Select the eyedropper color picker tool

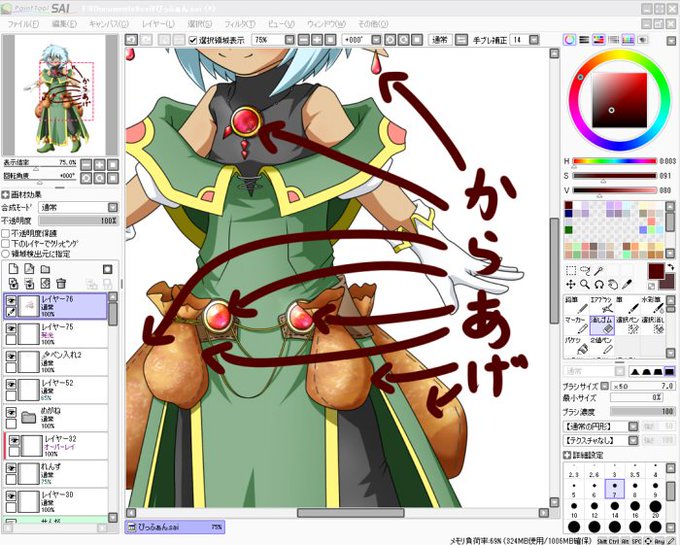[x=627, y=284]
